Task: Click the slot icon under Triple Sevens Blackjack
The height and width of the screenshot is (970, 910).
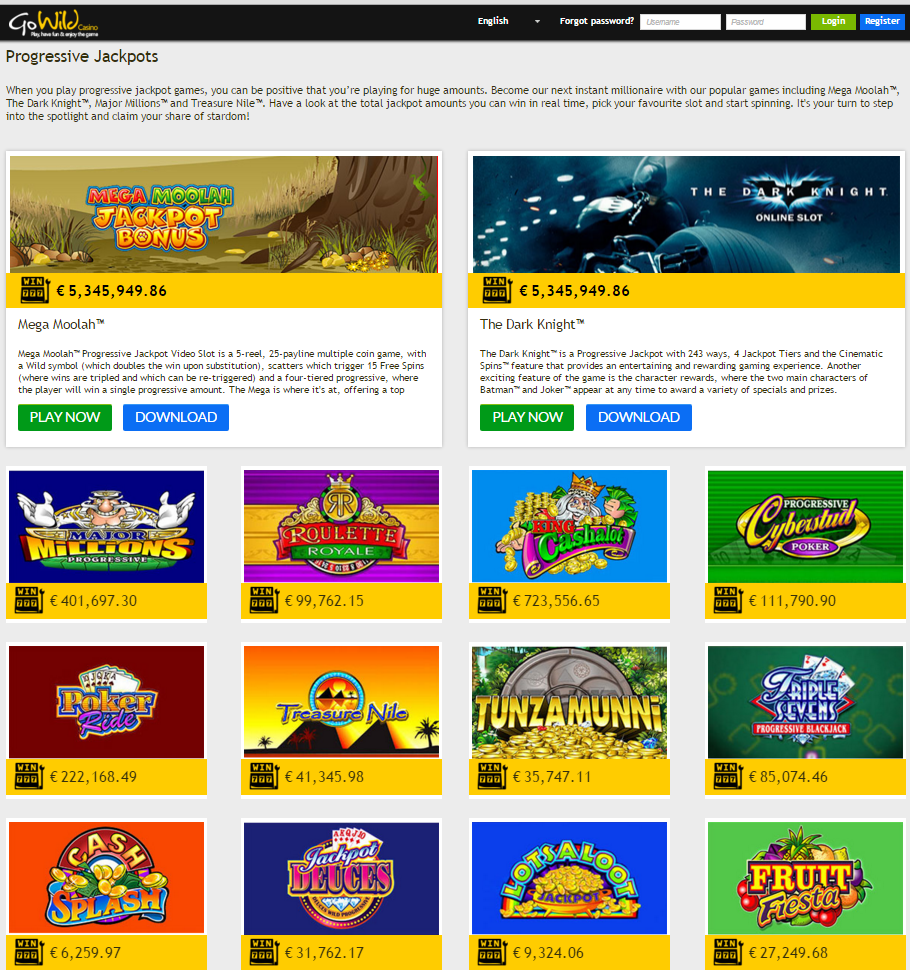Action: (x=728, y=776)
